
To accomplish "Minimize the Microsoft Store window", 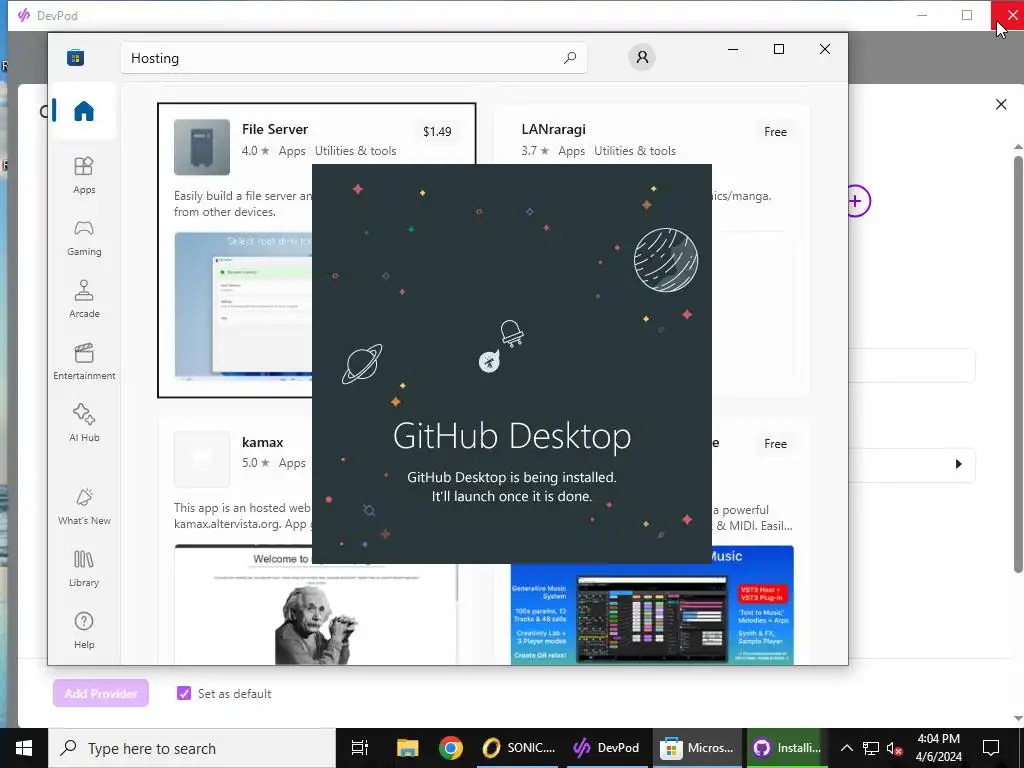I will click(x=733, y=49).
